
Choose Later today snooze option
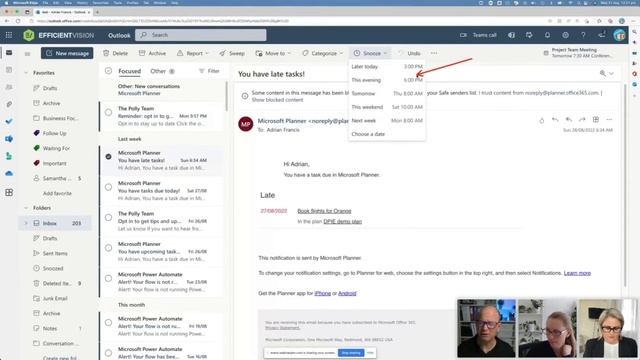(x=387, y=67)
